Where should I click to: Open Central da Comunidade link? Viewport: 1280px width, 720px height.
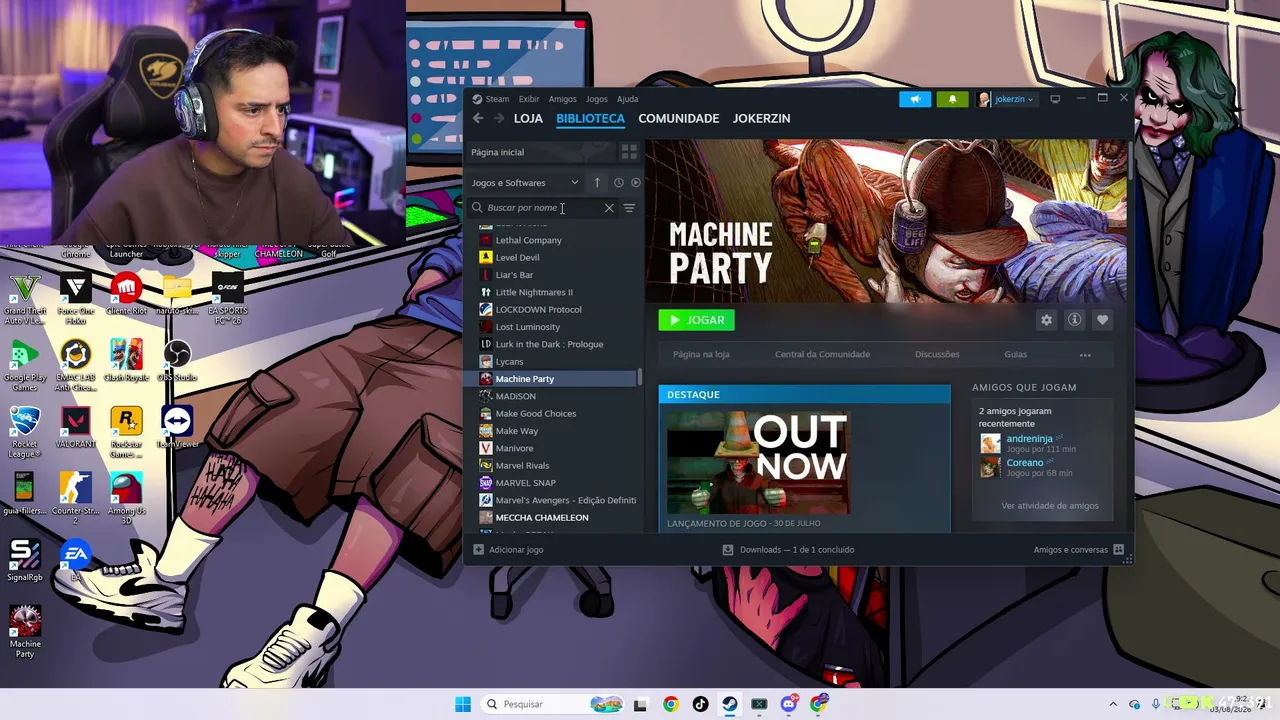(x=823, y=355)
